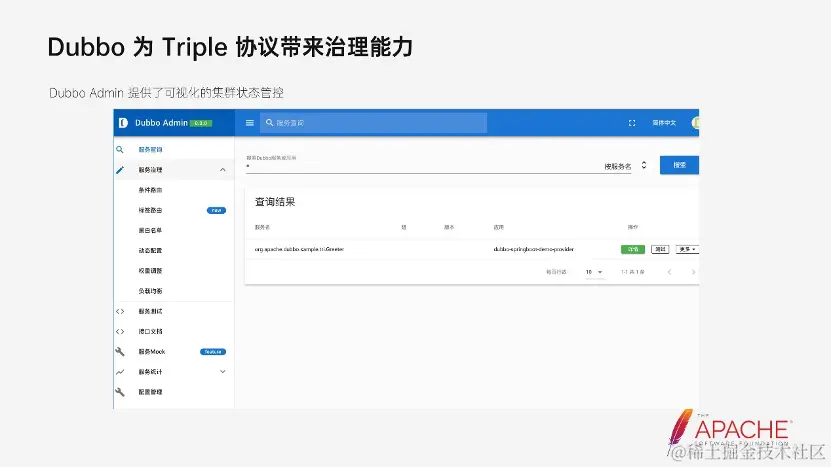Click the '1-1 共 1 条' pagination text
Screen dimensions: 832x468
[x=632, y=272]
